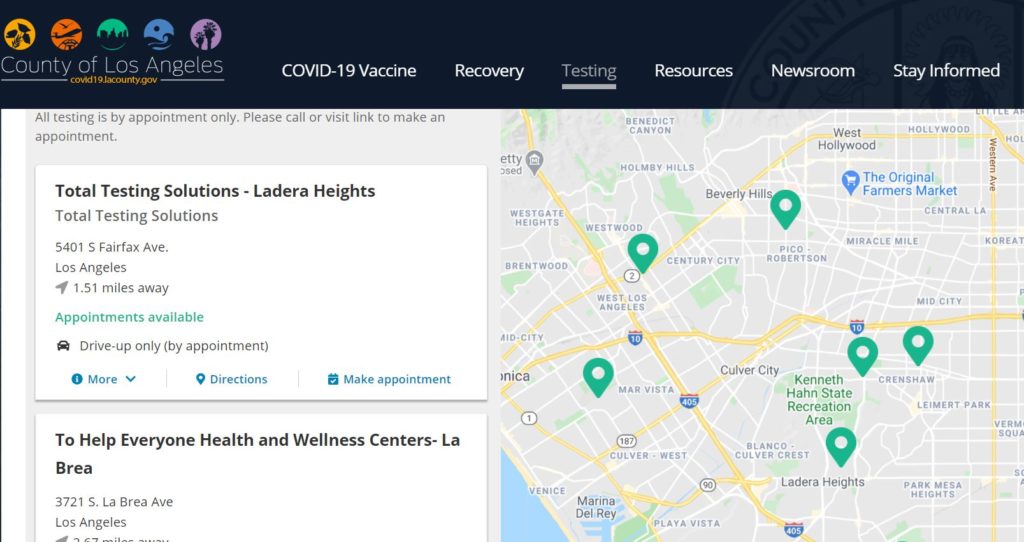Click the blue wave county logo icon

(159, 35)
